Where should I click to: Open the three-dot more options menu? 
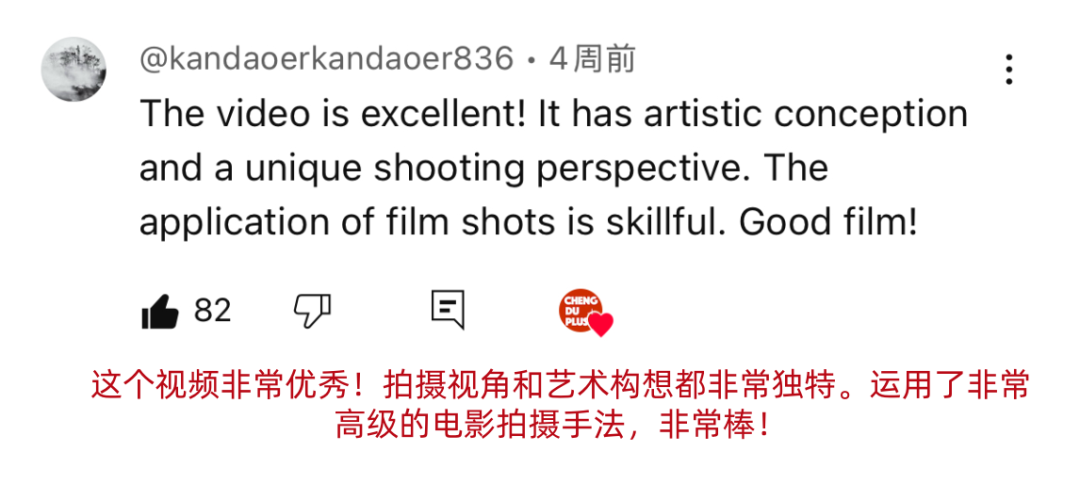click(x=1008, y=70)
